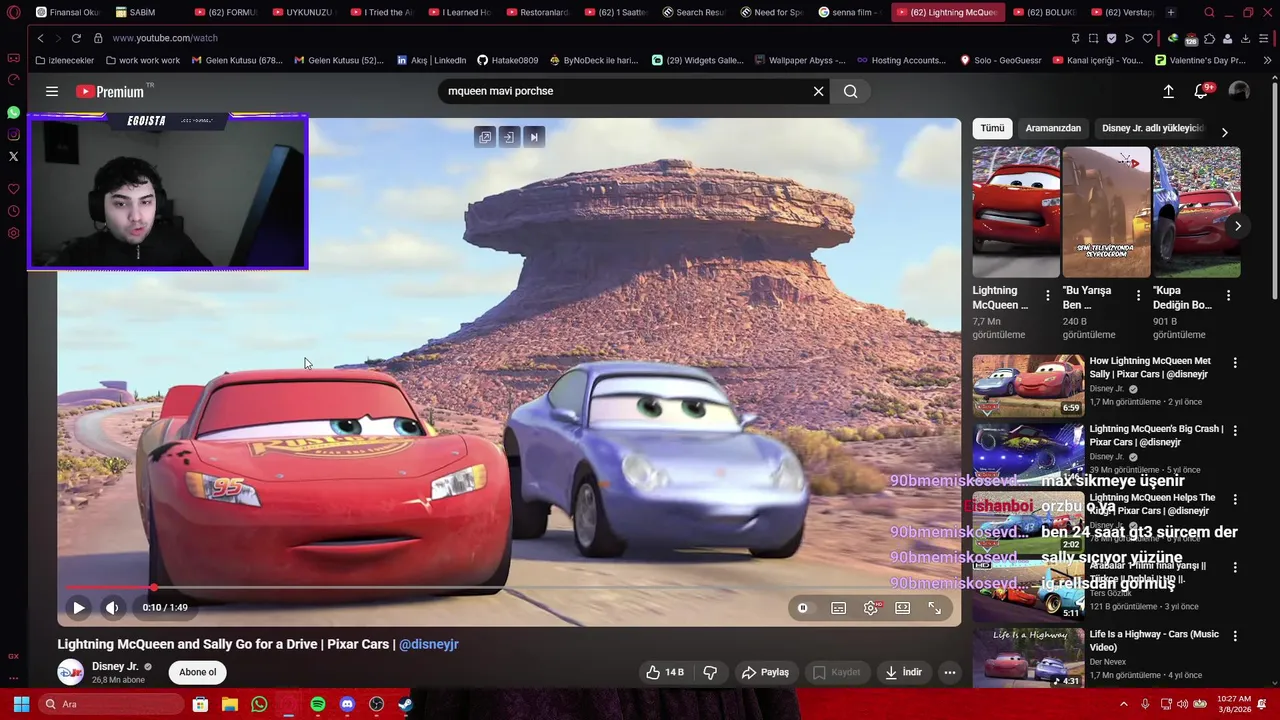Viewport: 1280px width, 720px height.
Task: Switch to theater mode
Action: pyautogui.click(x=903, y=607)
